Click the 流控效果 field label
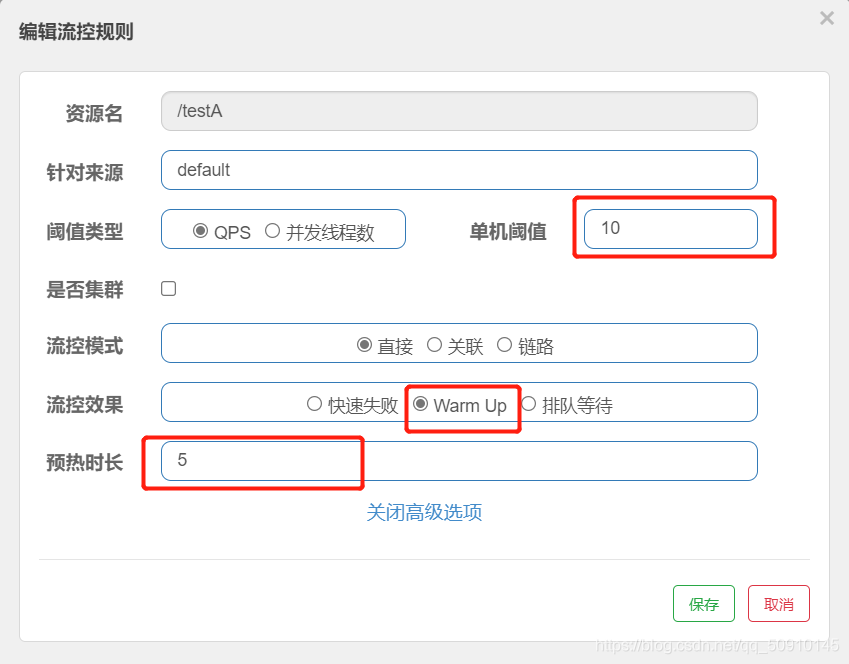This screenshot has width=849, height=664. point(85,404)
